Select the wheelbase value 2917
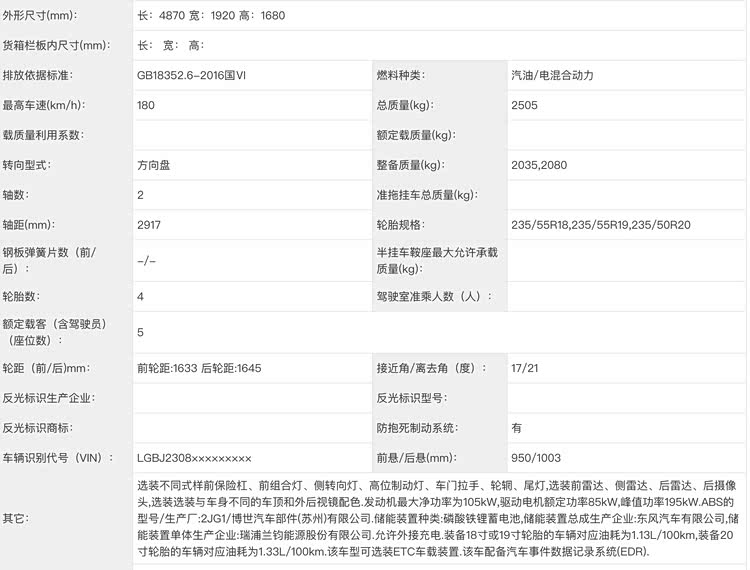750x570 pixels. coord(148,225)
